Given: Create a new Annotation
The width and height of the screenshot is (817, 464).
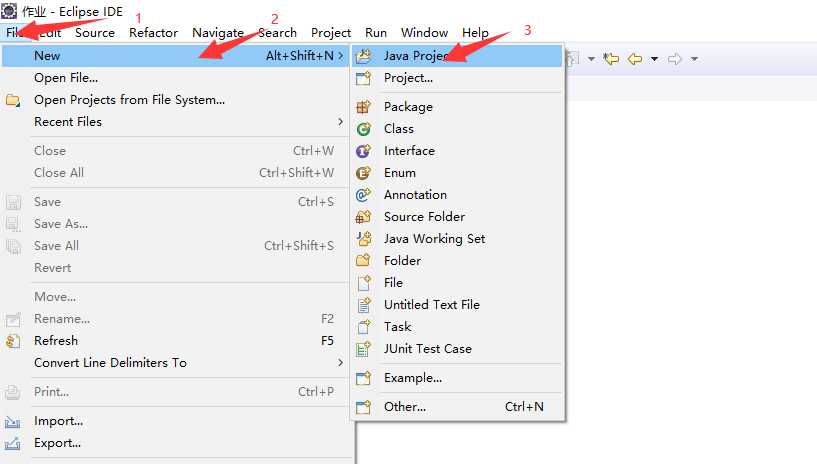Looking at the screenshot, I should pos(457,195).
